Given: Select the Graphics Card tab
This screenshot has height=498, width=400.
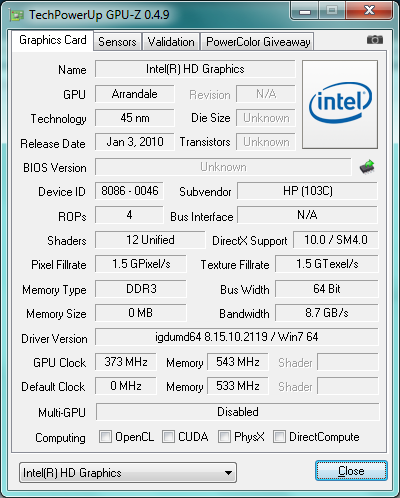Looking at the screenshot, I should 53,40.
